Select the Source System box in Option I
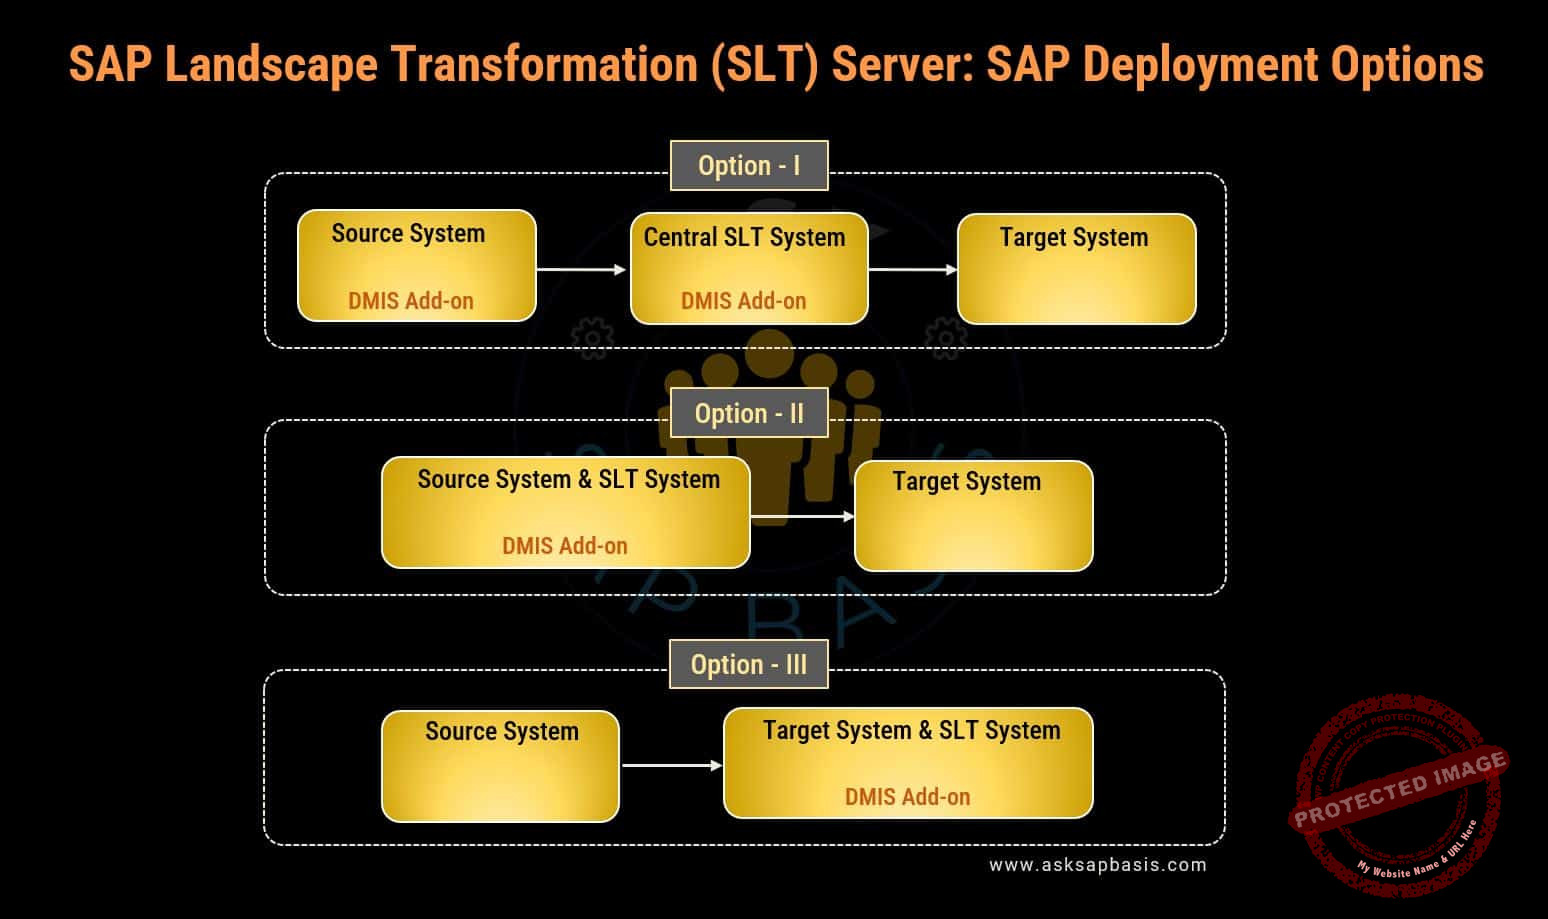 (417, 265)
